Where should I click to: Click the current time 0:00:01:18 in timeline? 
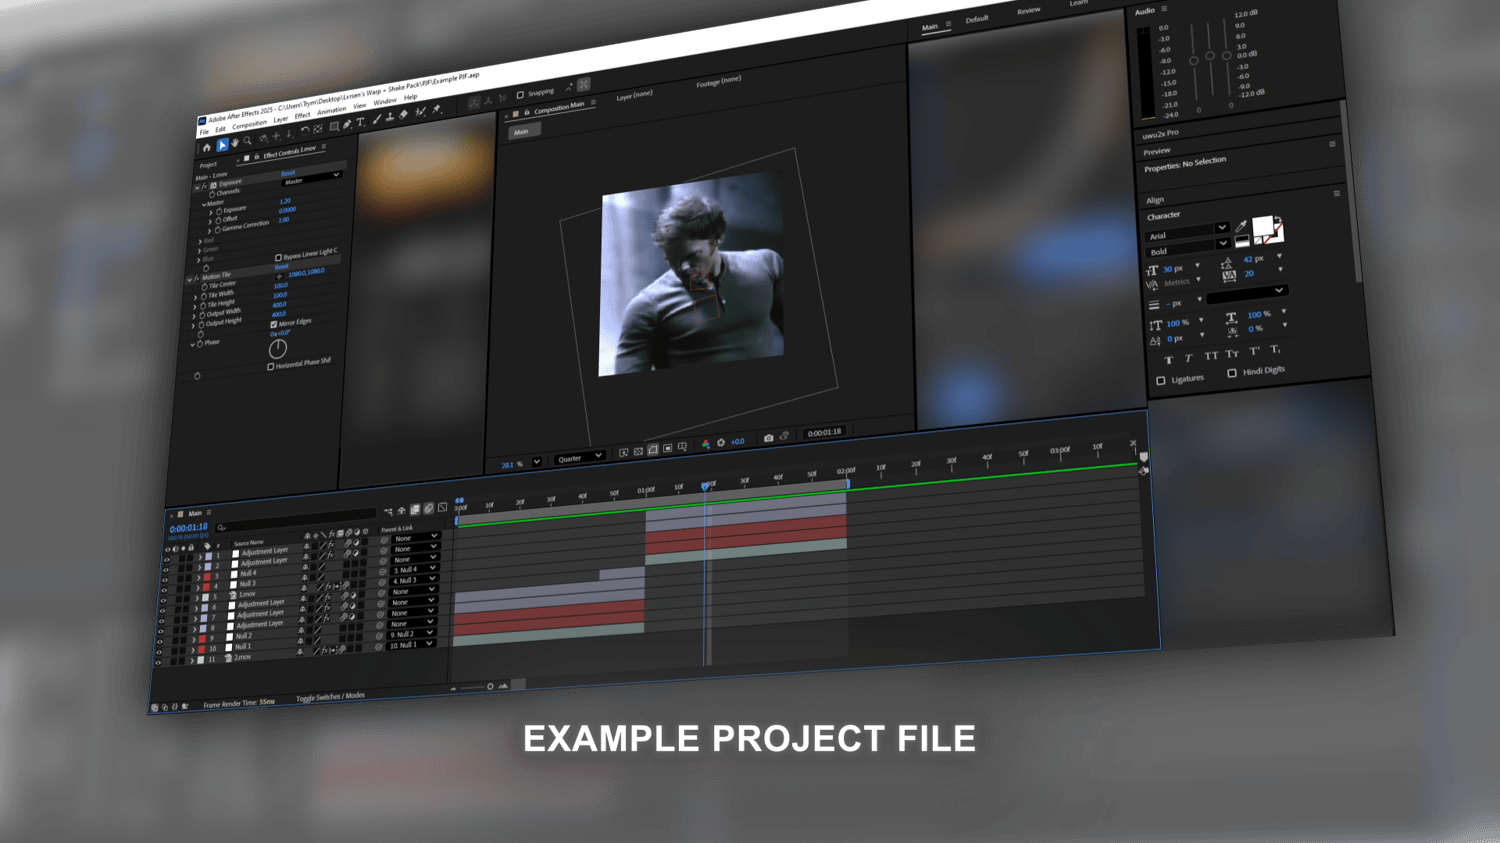coord(189,528)
